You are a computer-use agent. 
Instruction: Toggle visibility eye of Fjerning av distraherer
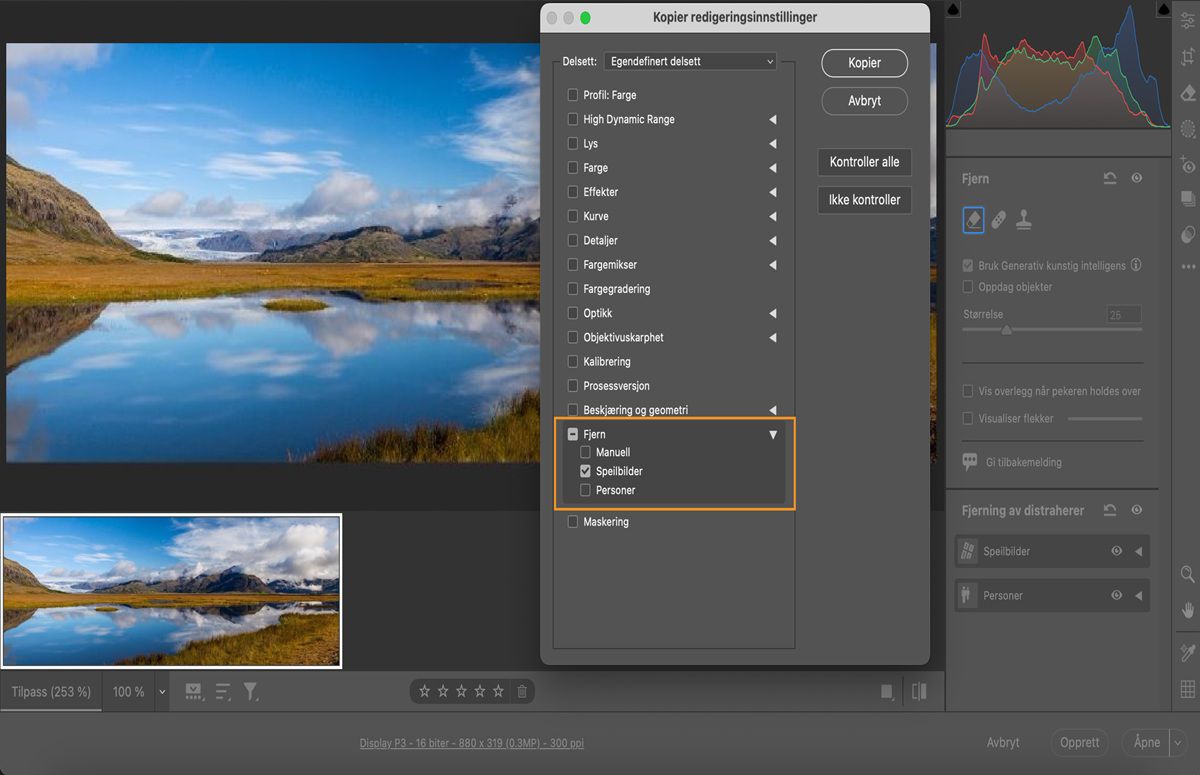[x=1137, y=510]
